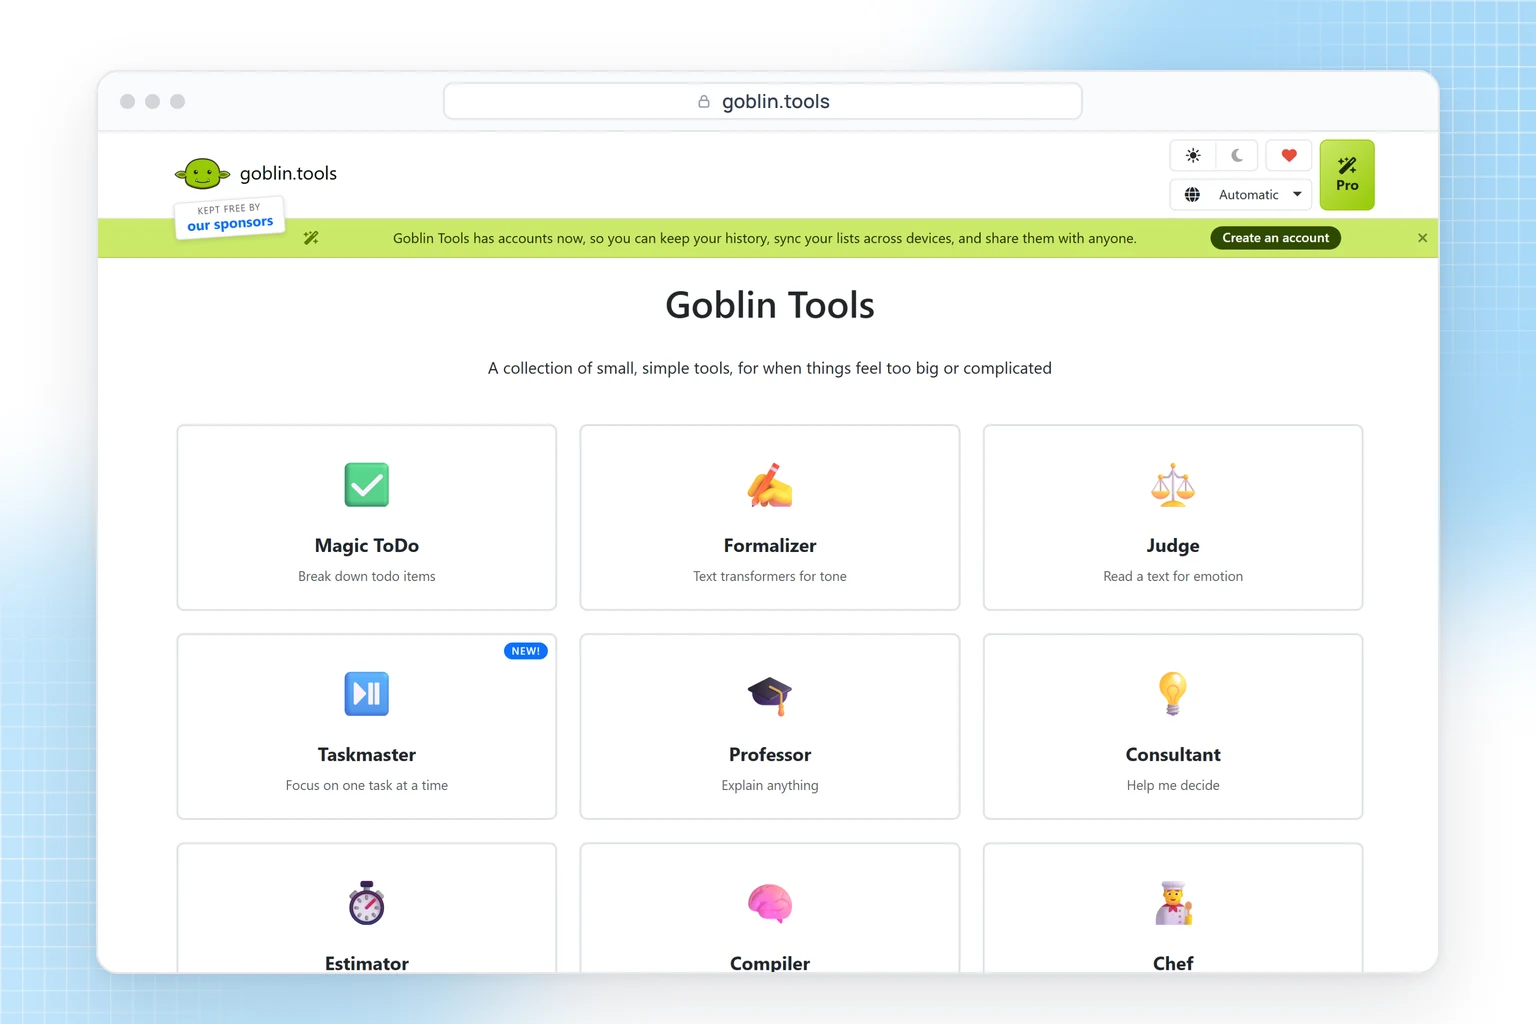Switch to light mode sun icon

pos(1193,156)
